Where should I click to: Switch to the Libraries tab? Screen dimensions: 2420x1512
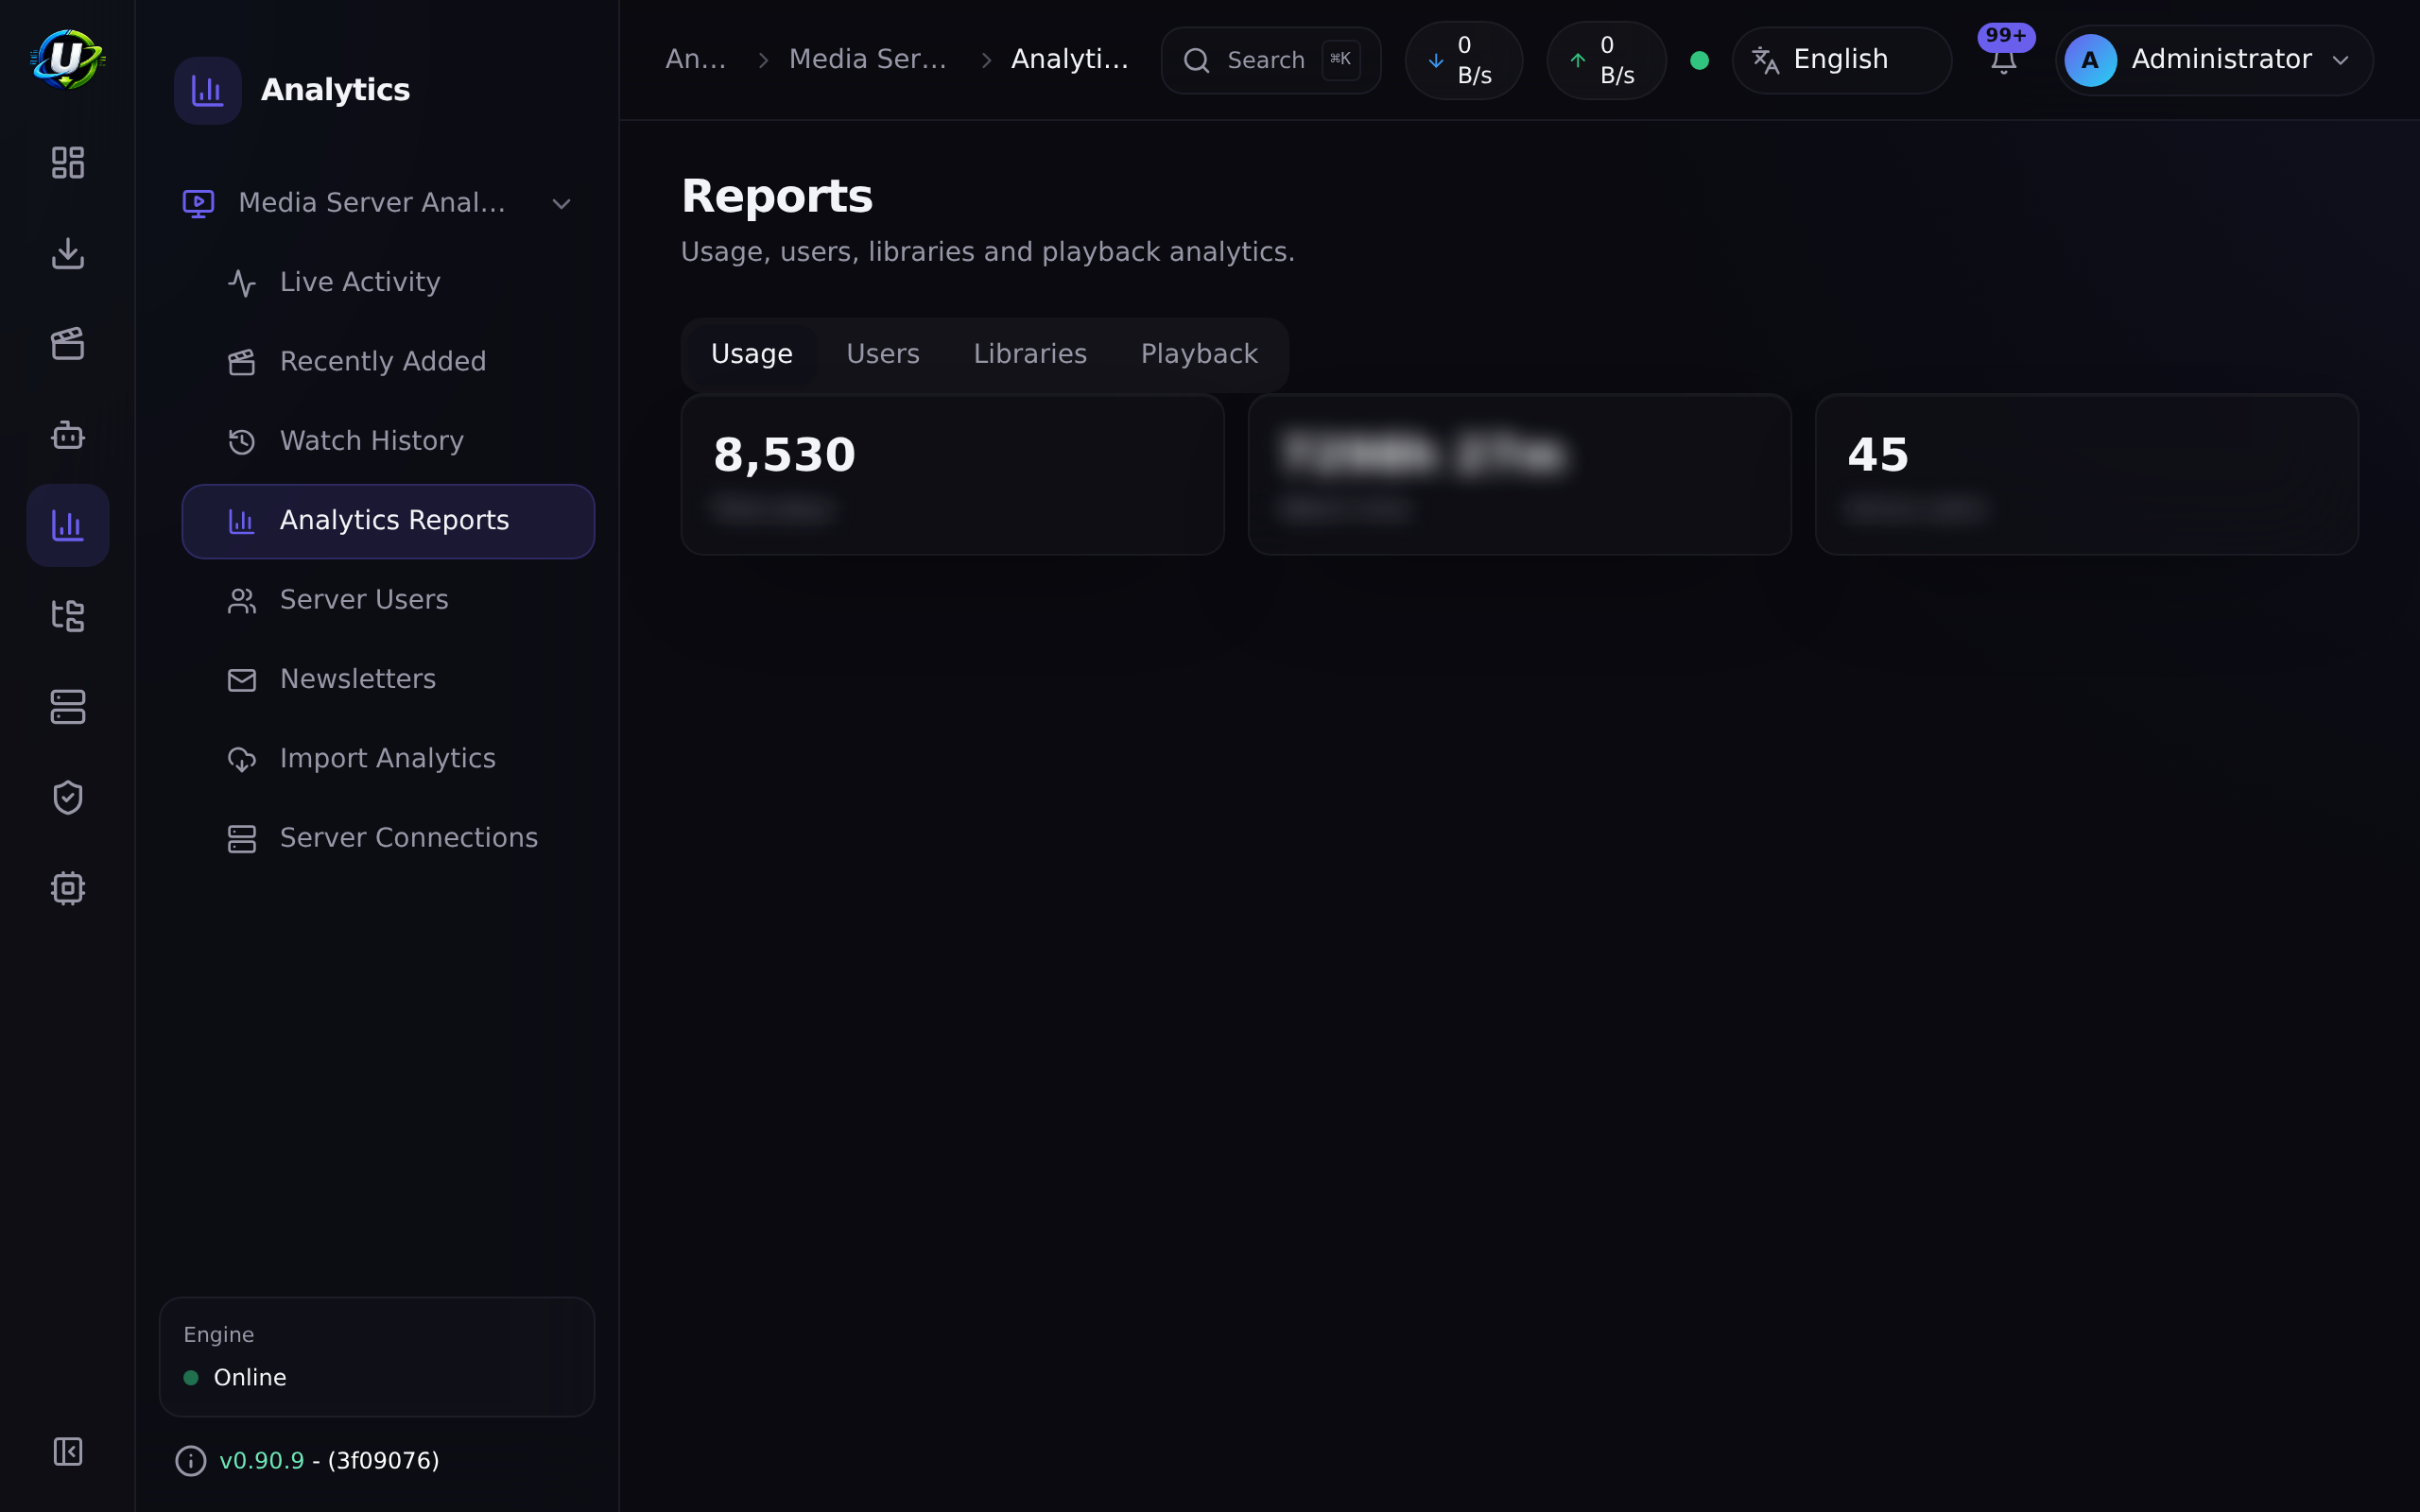point(1030,354)
